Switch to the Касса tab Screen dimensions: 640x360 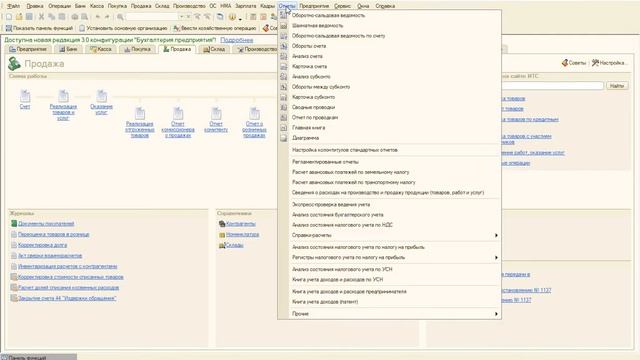(101, 49)
